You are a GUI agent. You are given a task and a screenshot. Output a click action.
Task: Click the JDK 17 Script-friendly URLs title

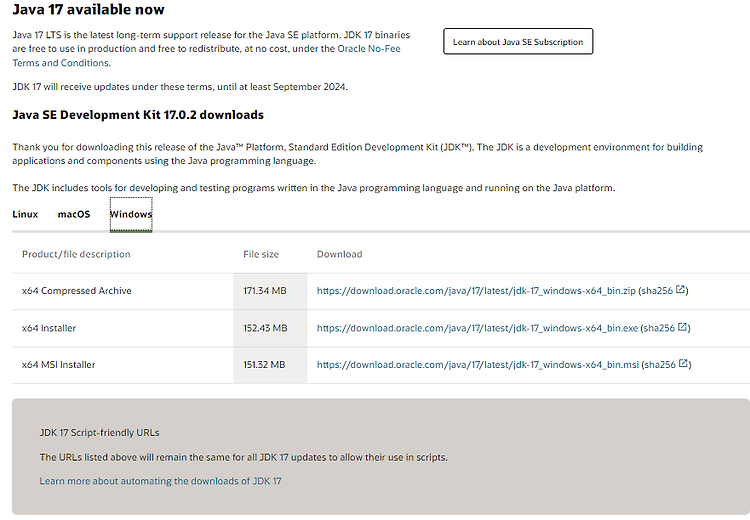pos(99,432)
